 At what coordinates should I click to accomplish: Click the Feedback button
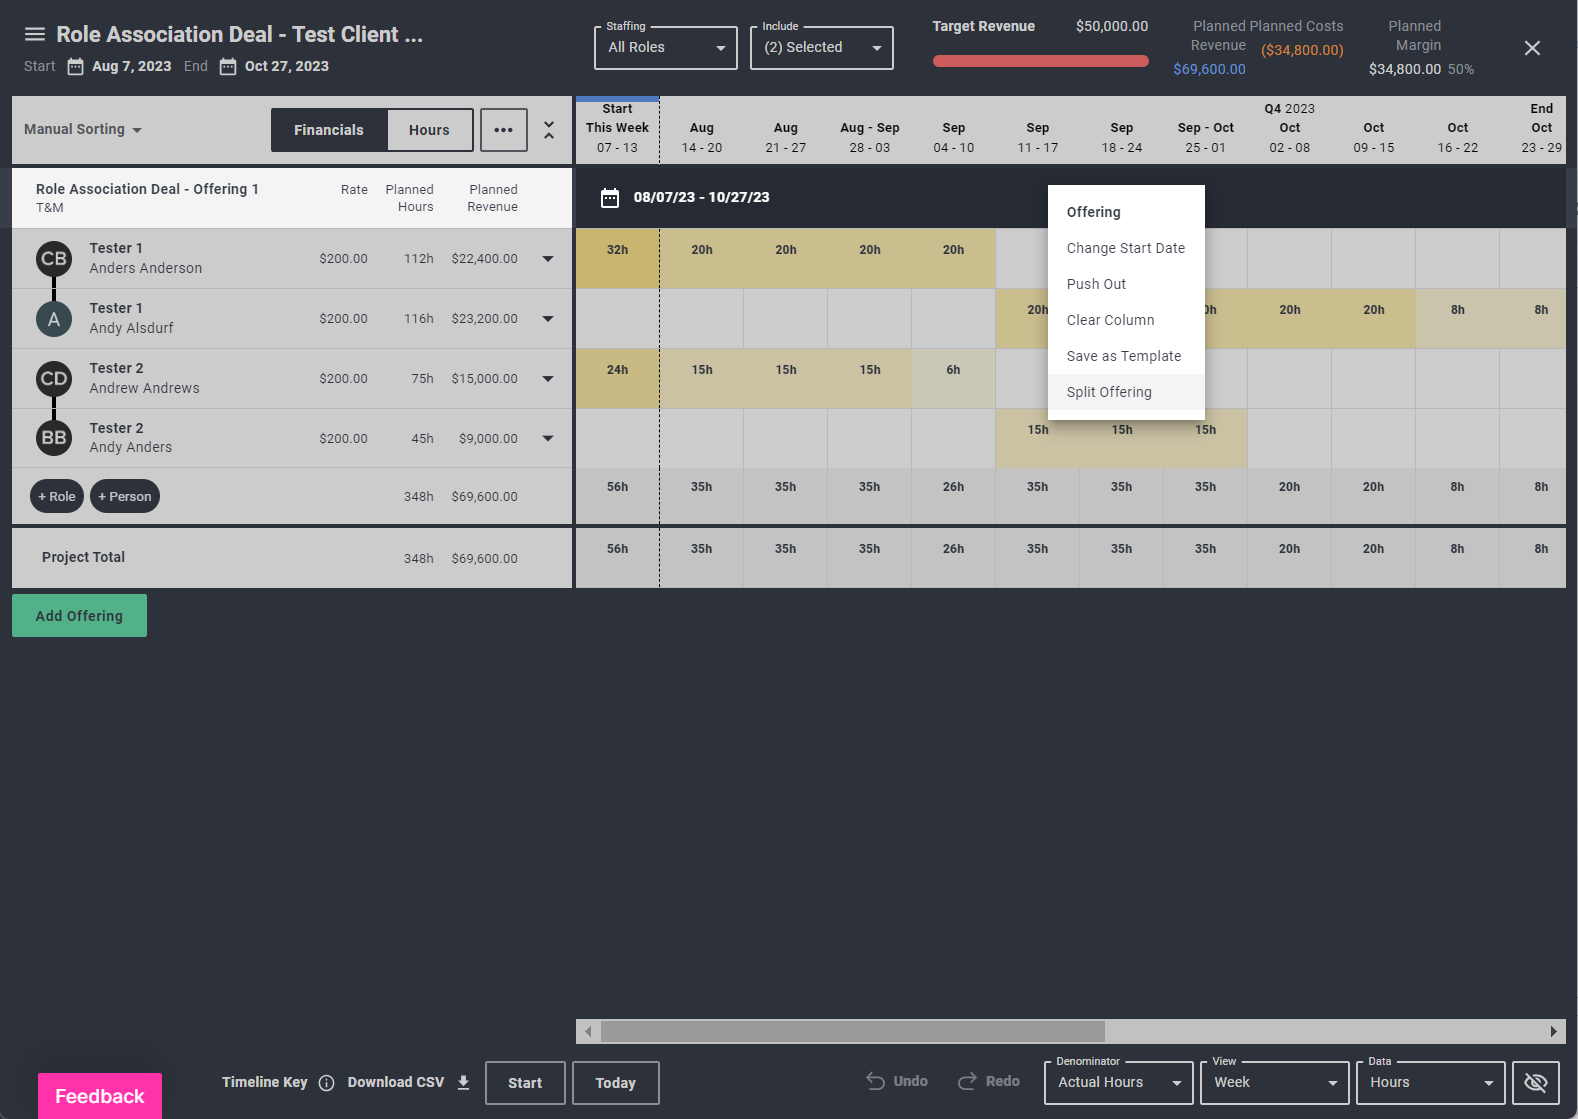pyautogui.click(x=100, y=1096)
